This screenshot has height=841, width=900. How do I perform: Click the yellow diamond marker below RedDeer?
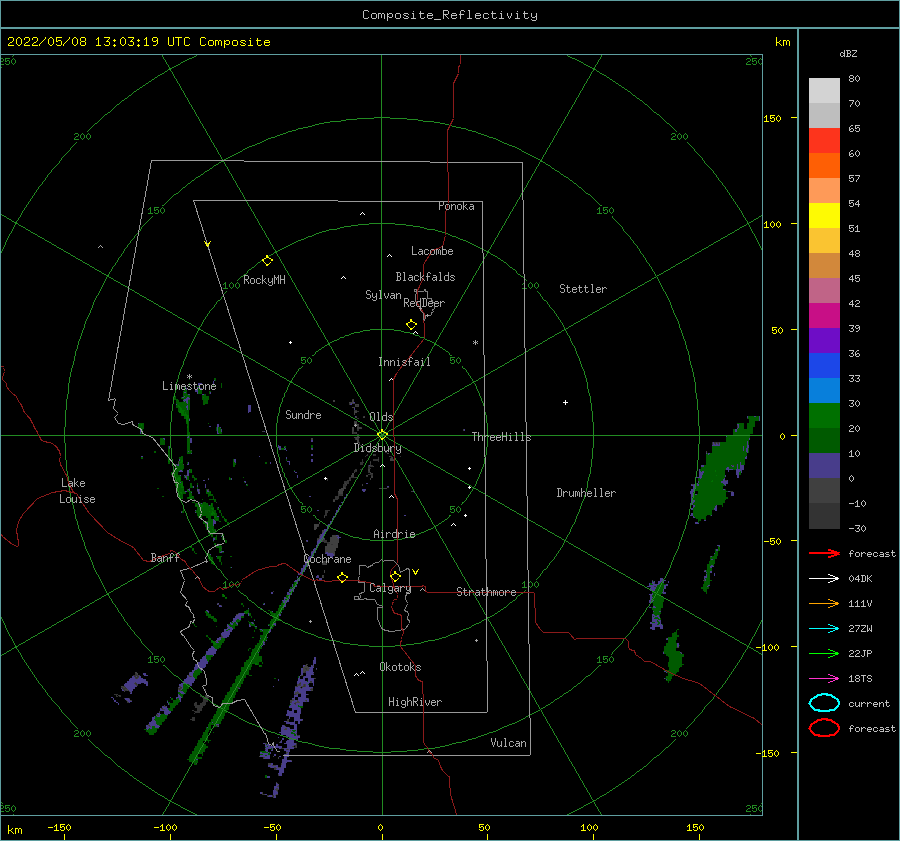point(412,325)
